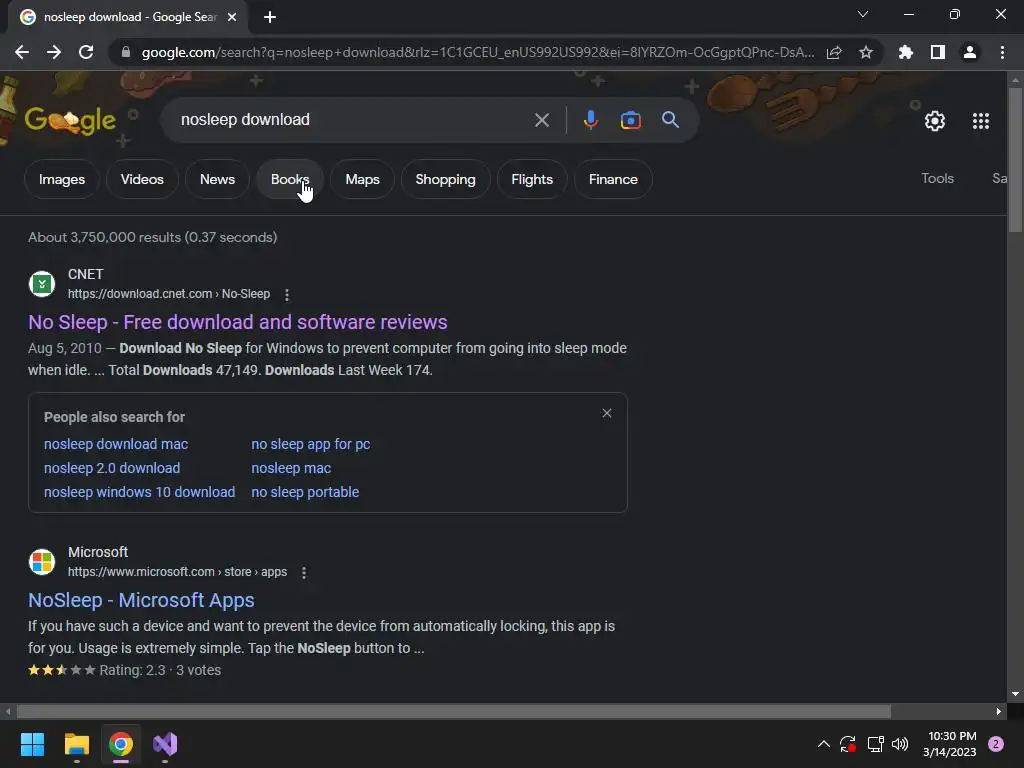This screenshot has height=768, width=1024.
Task: Go forward in browser history
Action: pos(54,52)
